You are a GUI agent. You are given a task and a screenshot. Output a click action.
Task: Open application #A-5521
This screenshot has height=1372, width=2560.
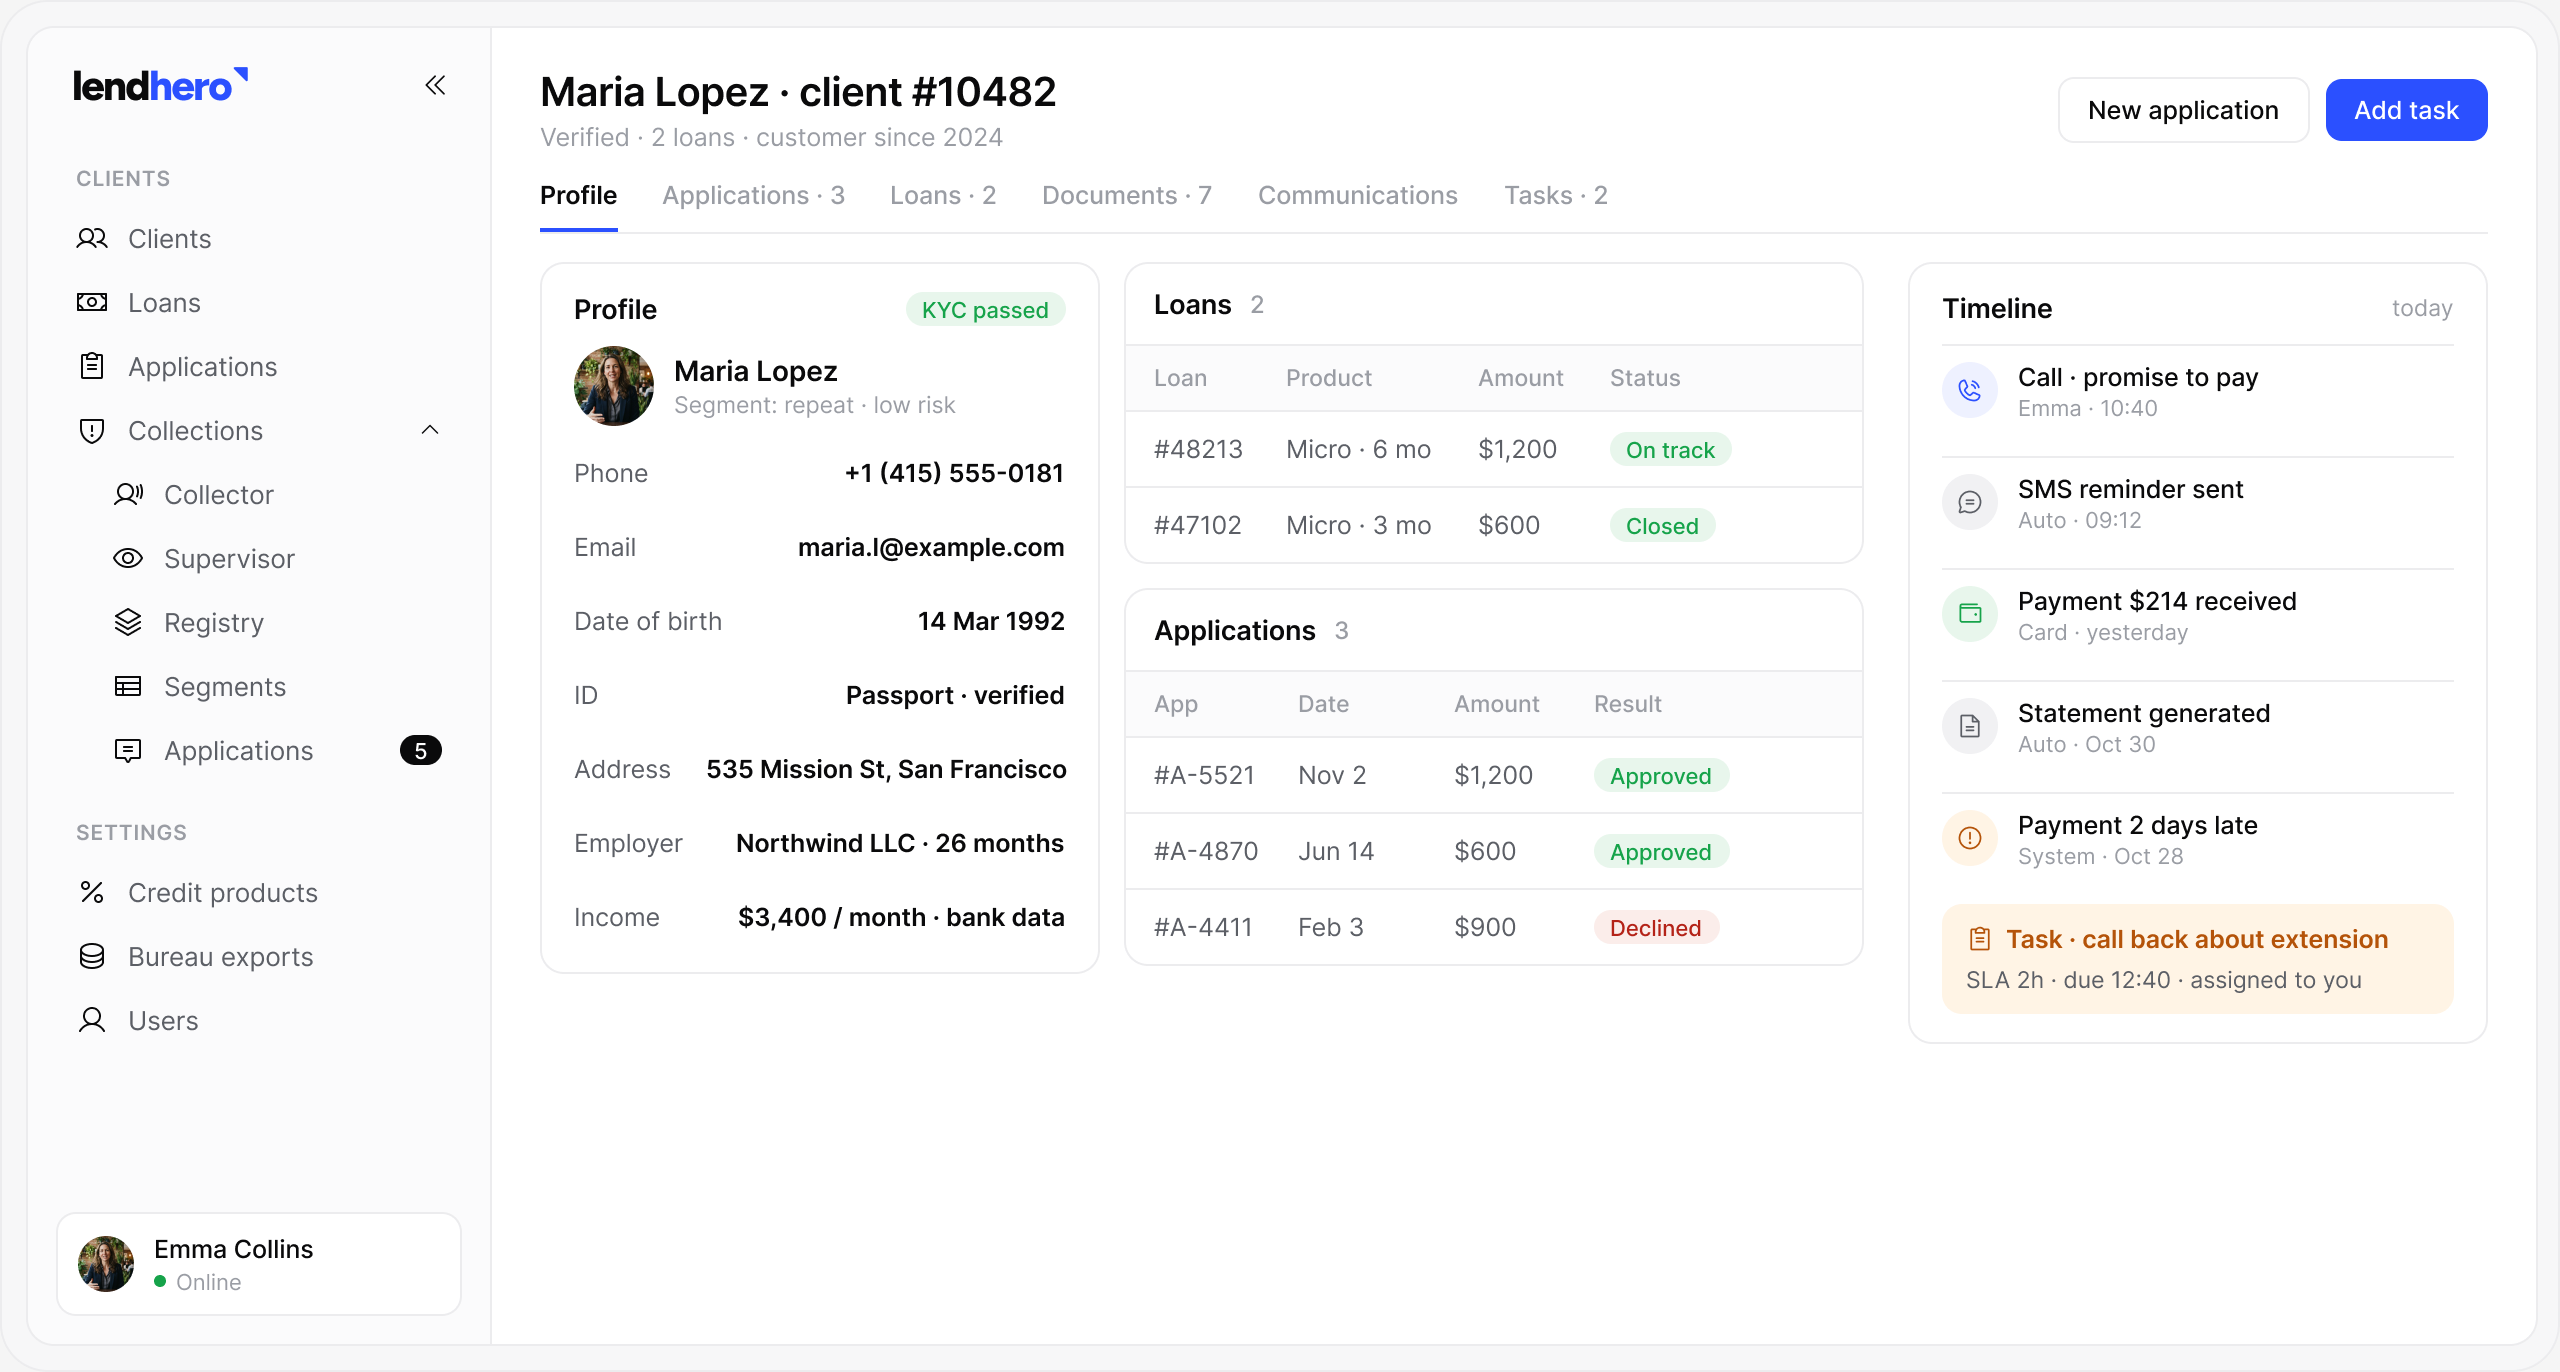1494,776
